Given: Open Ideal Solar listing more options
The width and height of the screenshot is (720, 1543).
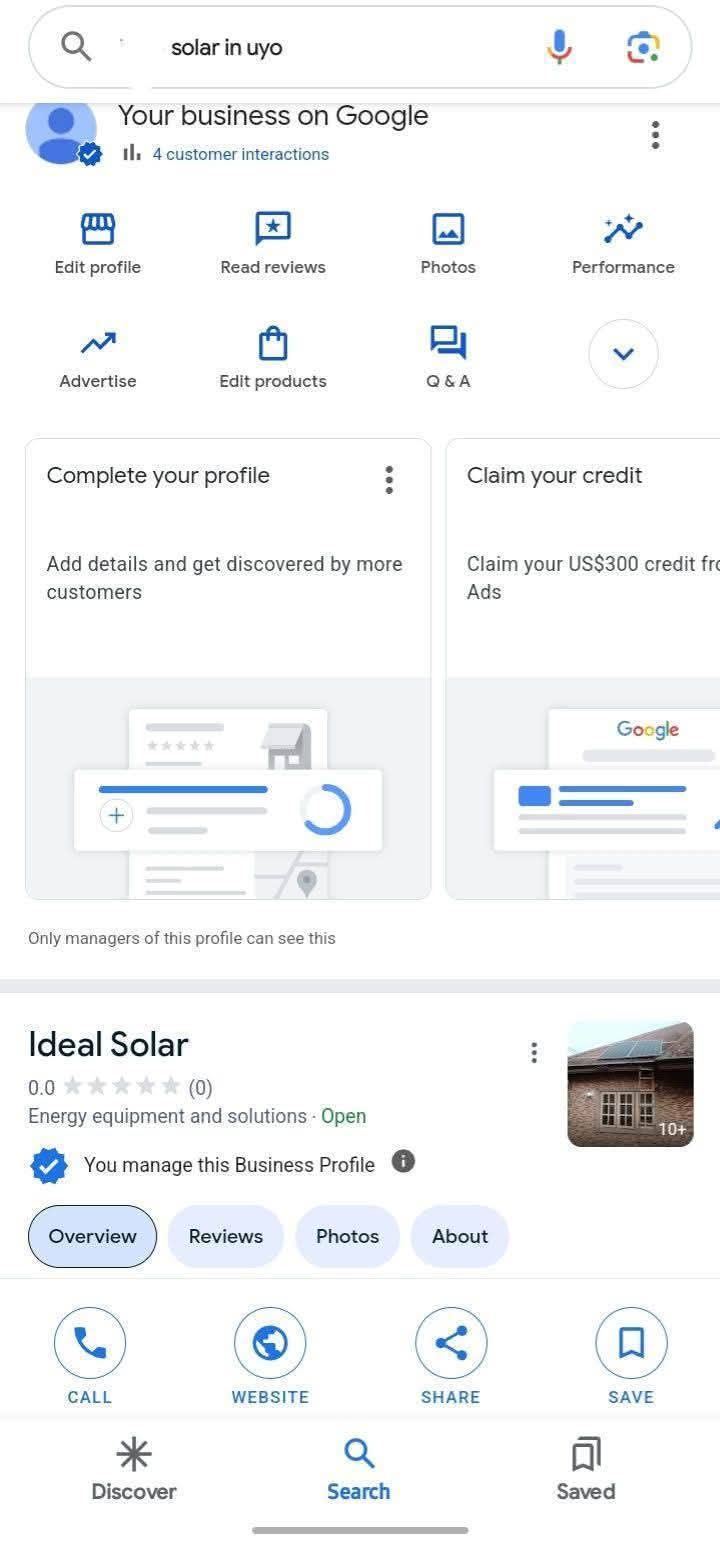Looking at the screenshot, I should pos(534,1052).
